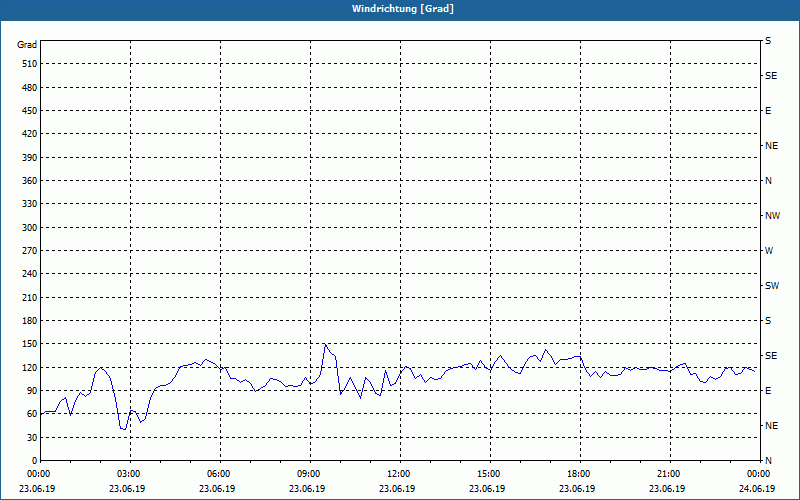Screen dimensions: 800x500
Task: Pick the 150 y-axis tick label
Action: (30, 344)
